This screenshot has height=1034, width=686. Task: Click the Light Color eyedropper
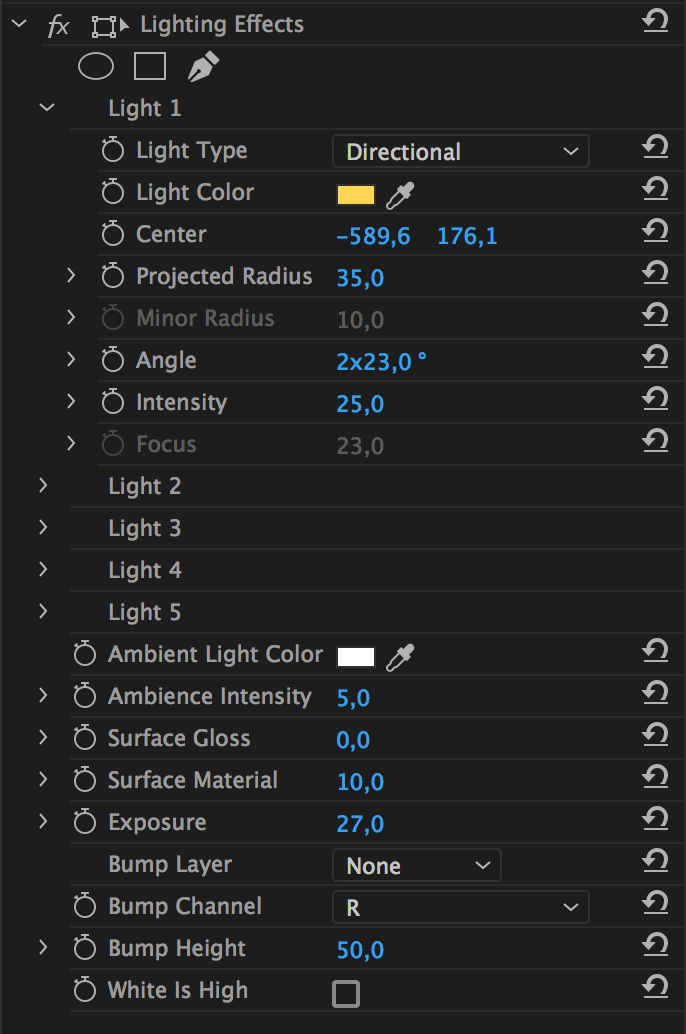pyautogui.click(x=400, y=195)
